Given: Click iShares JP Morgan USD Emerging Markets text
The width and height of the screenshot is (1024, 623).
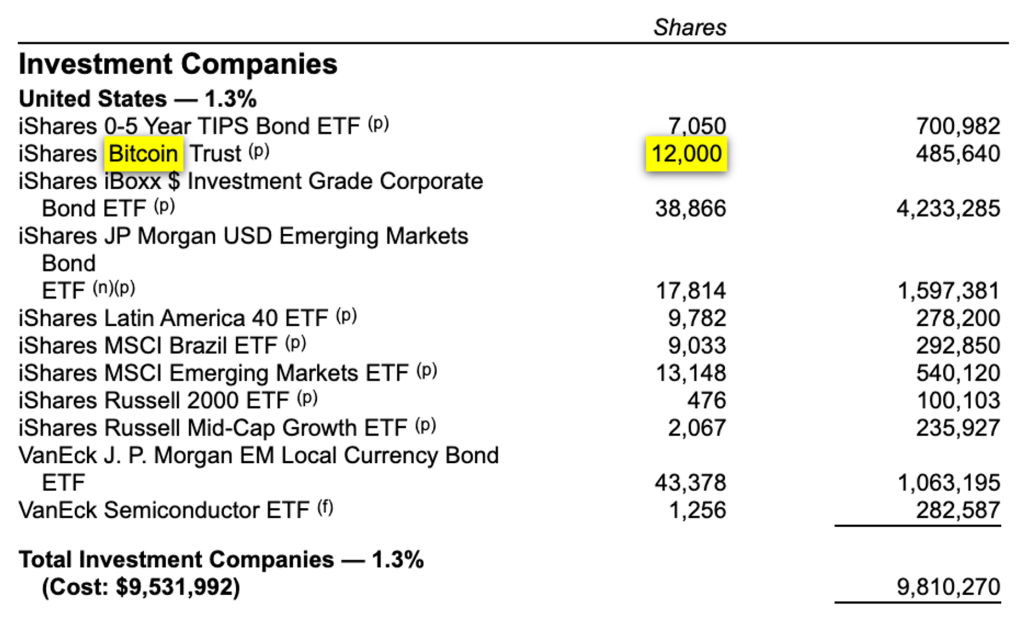Looking at the screenshot, I should tap(244, 237).
